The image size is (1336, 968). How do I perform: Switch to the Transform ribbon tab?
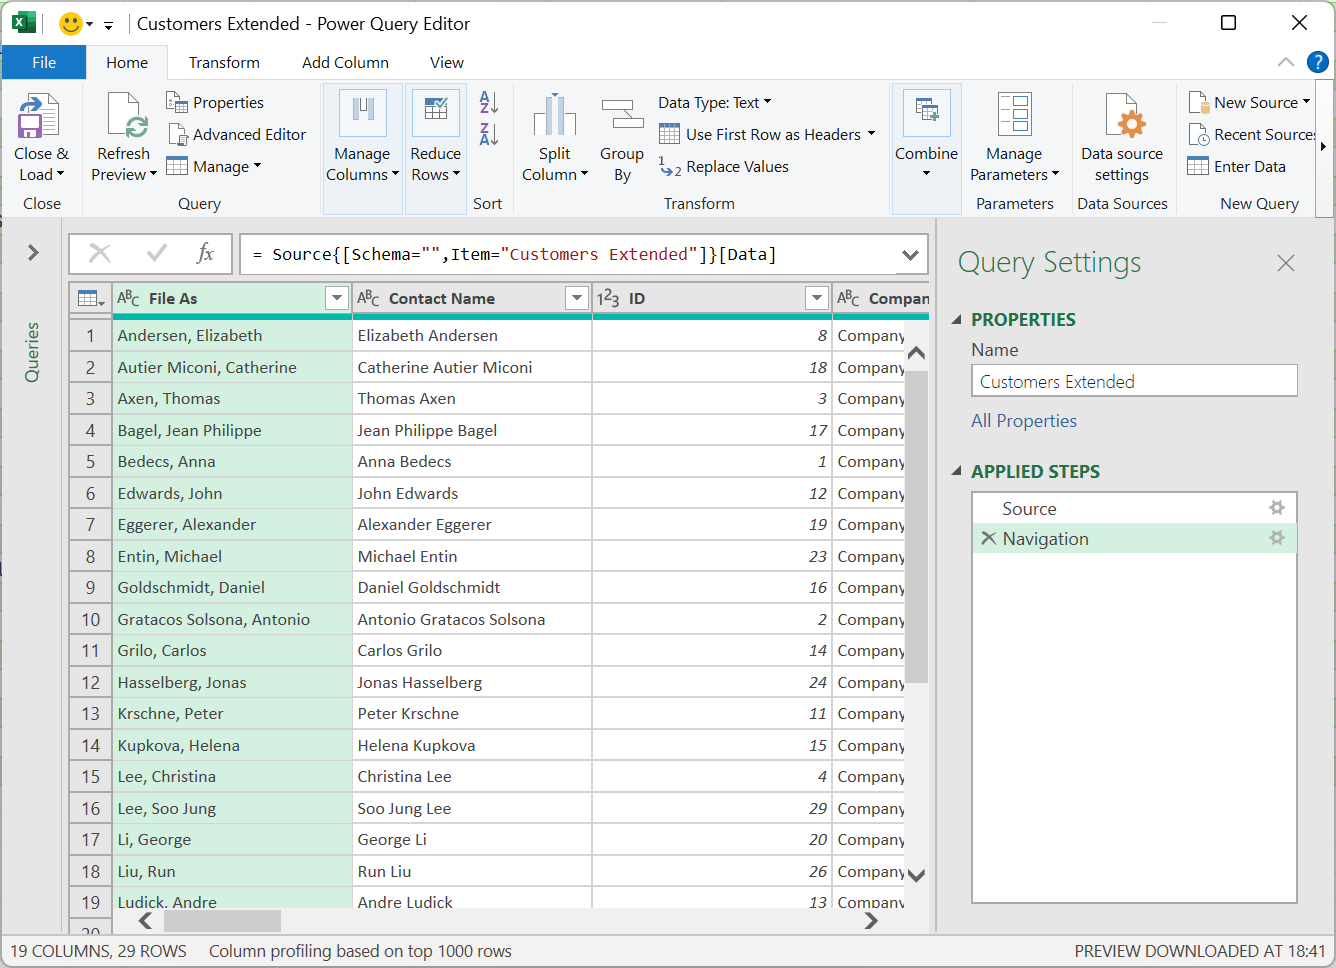pyautogui.click(x=224, y=62)
